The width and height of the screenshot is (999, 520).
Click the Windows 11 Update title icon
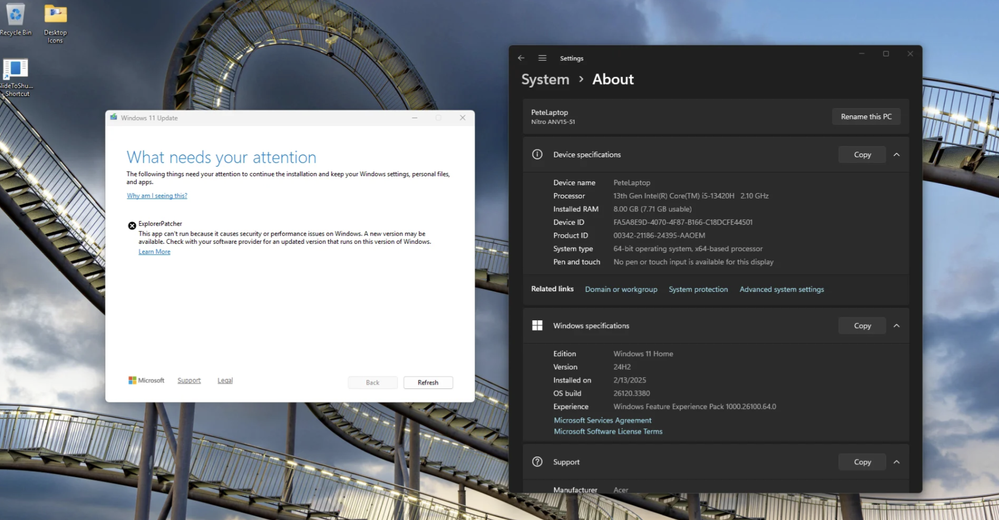(113, 117)
